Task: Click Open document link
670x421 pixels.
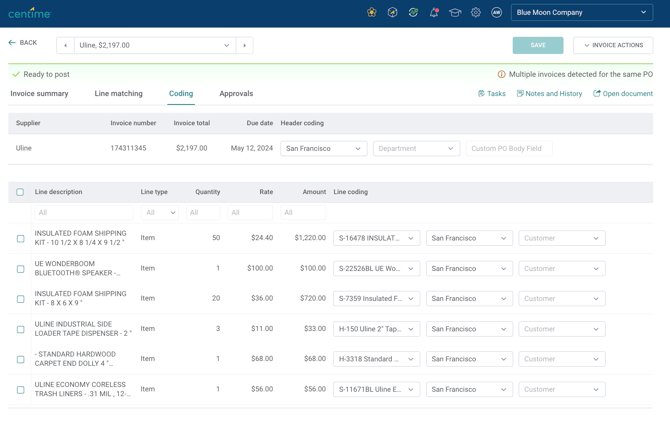Action: (x=623, y=94)
